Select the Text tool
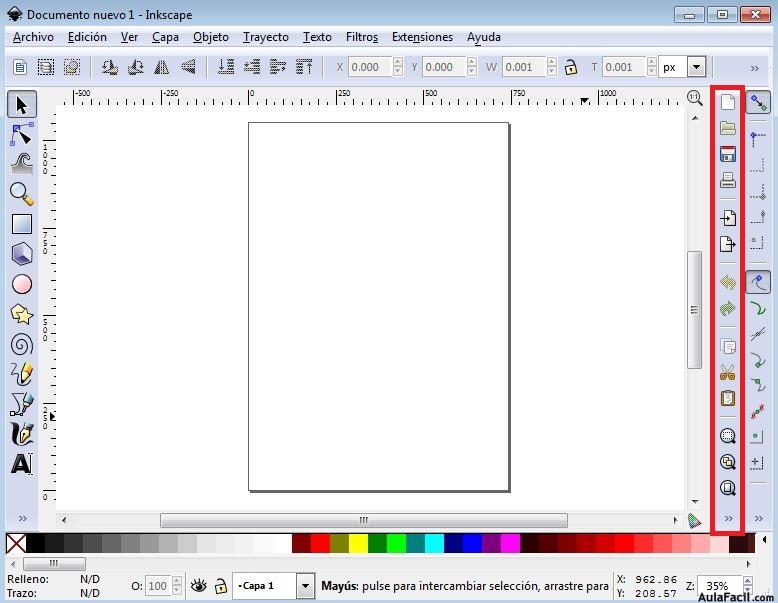The height and width of the screenshot is (603, 778). tap(22, 464)
